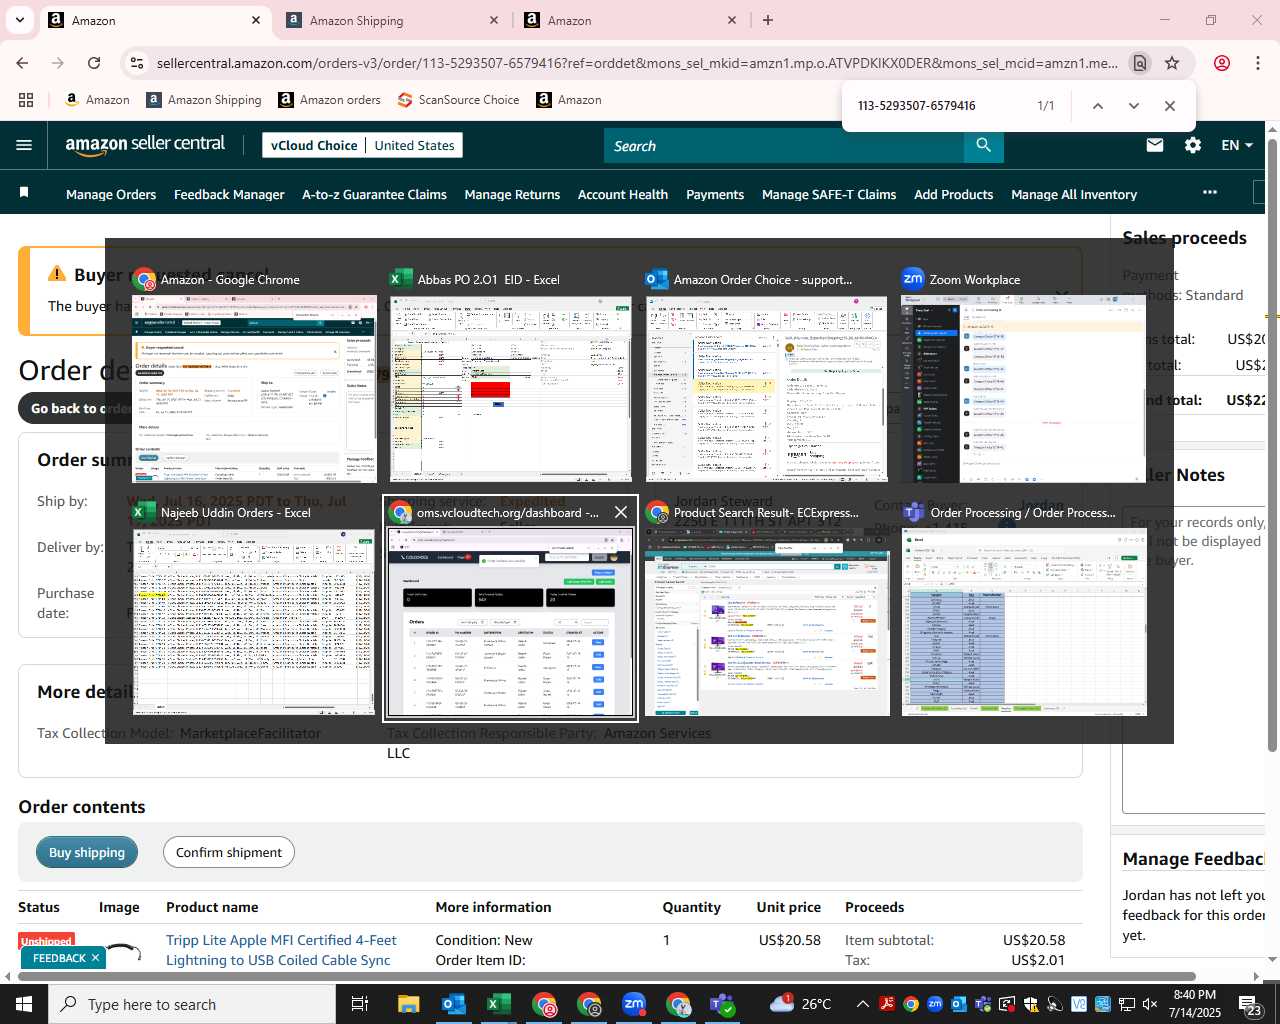1280x1024 pixels.
Task: Open Feedback Manager menu item
Action: coord(229,194)
